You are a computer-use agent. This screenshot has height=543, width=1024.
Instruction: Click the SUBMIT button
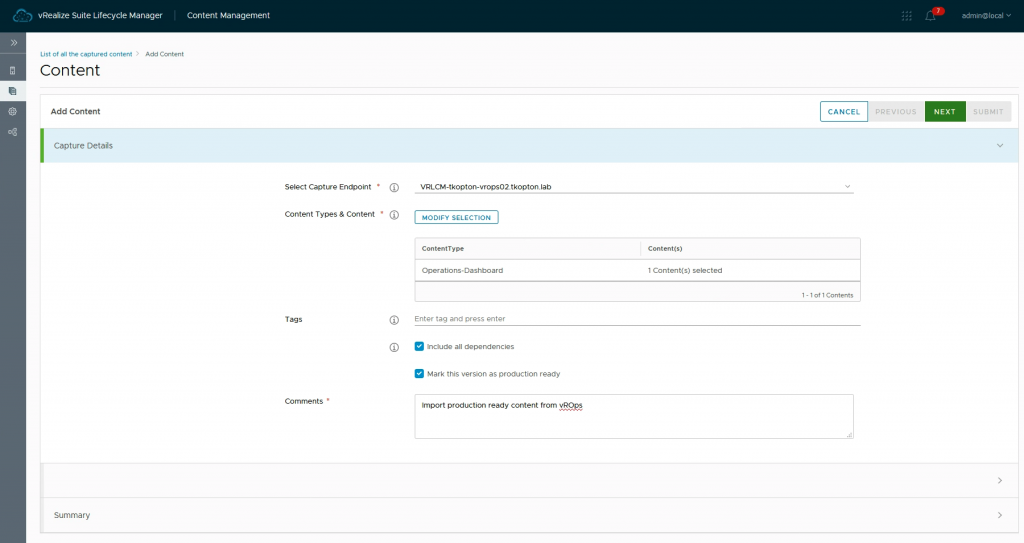click(988, 112)
